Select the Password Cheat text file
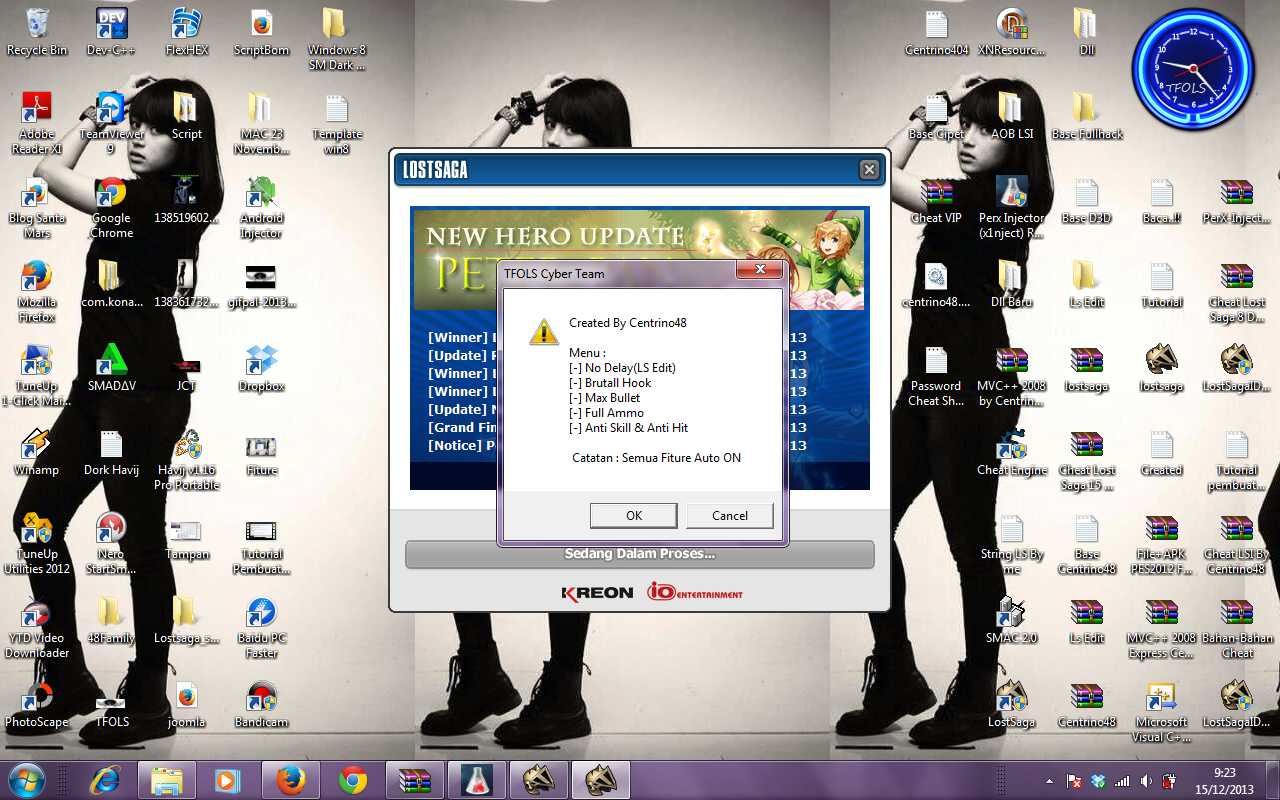 937,376
